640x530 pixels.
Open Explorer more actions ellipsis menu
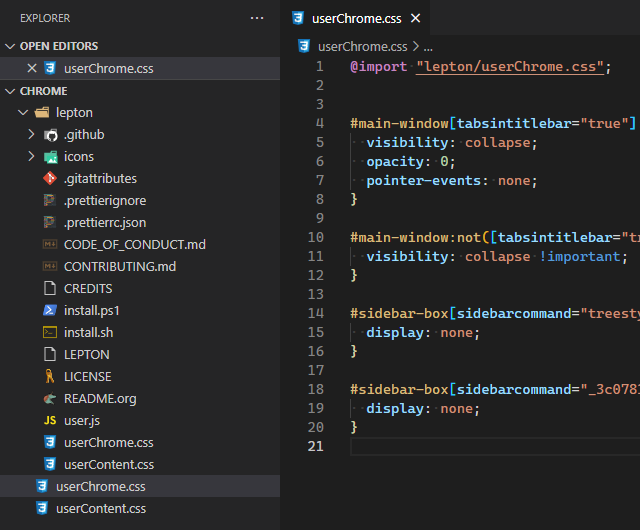click(x=257, y=18)
